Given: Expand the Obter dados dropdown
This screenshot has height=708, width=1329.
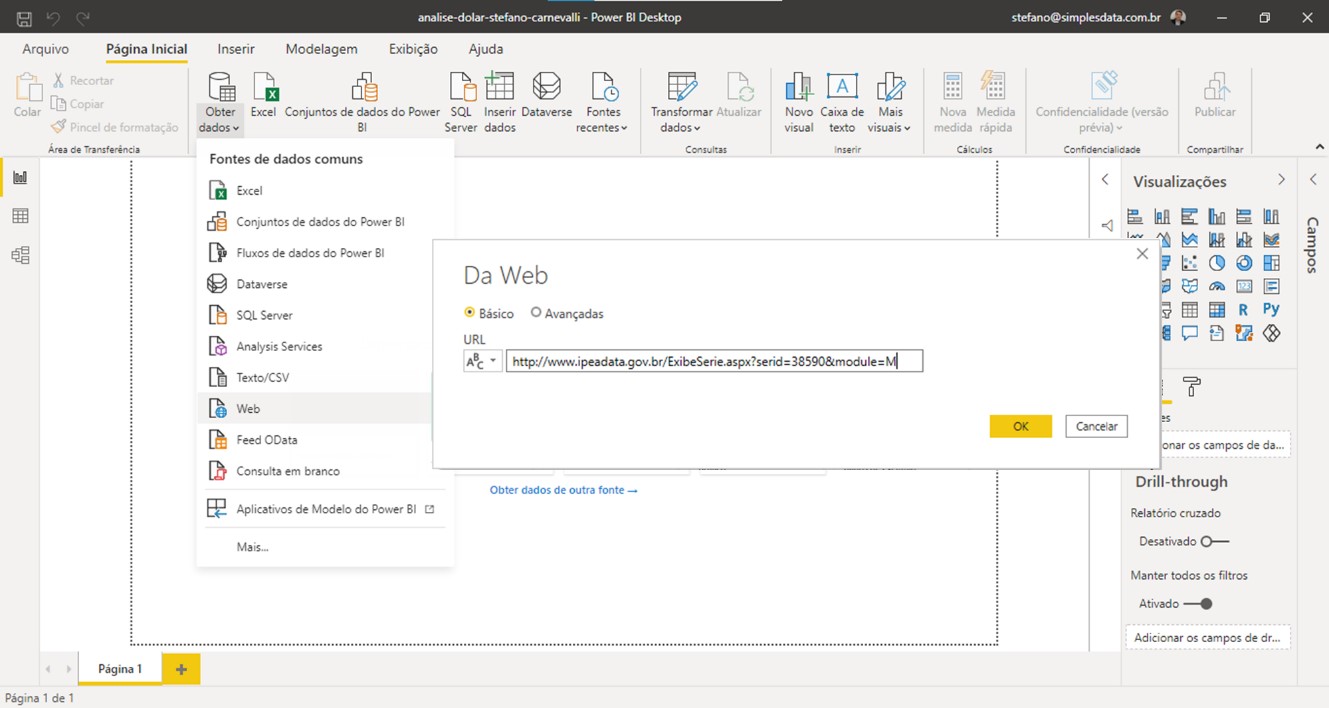Looking at the screenshot, I should (220, 128).
